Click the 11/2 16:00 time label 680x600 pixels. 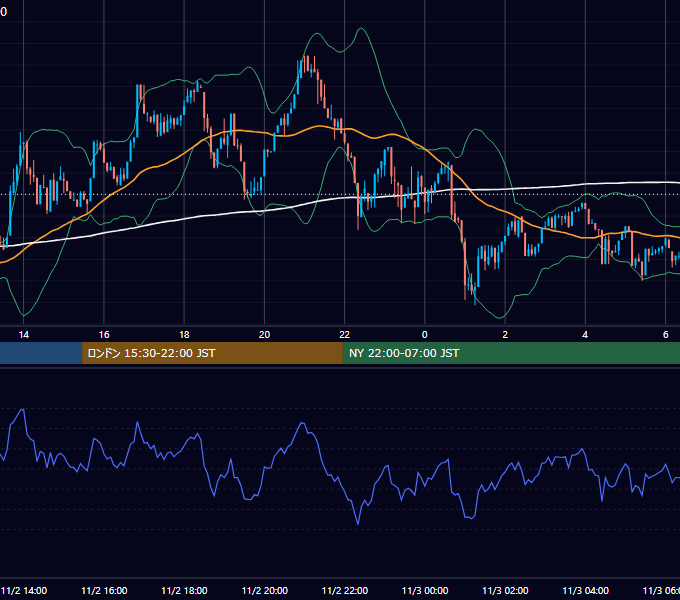(x=104, y=590)
